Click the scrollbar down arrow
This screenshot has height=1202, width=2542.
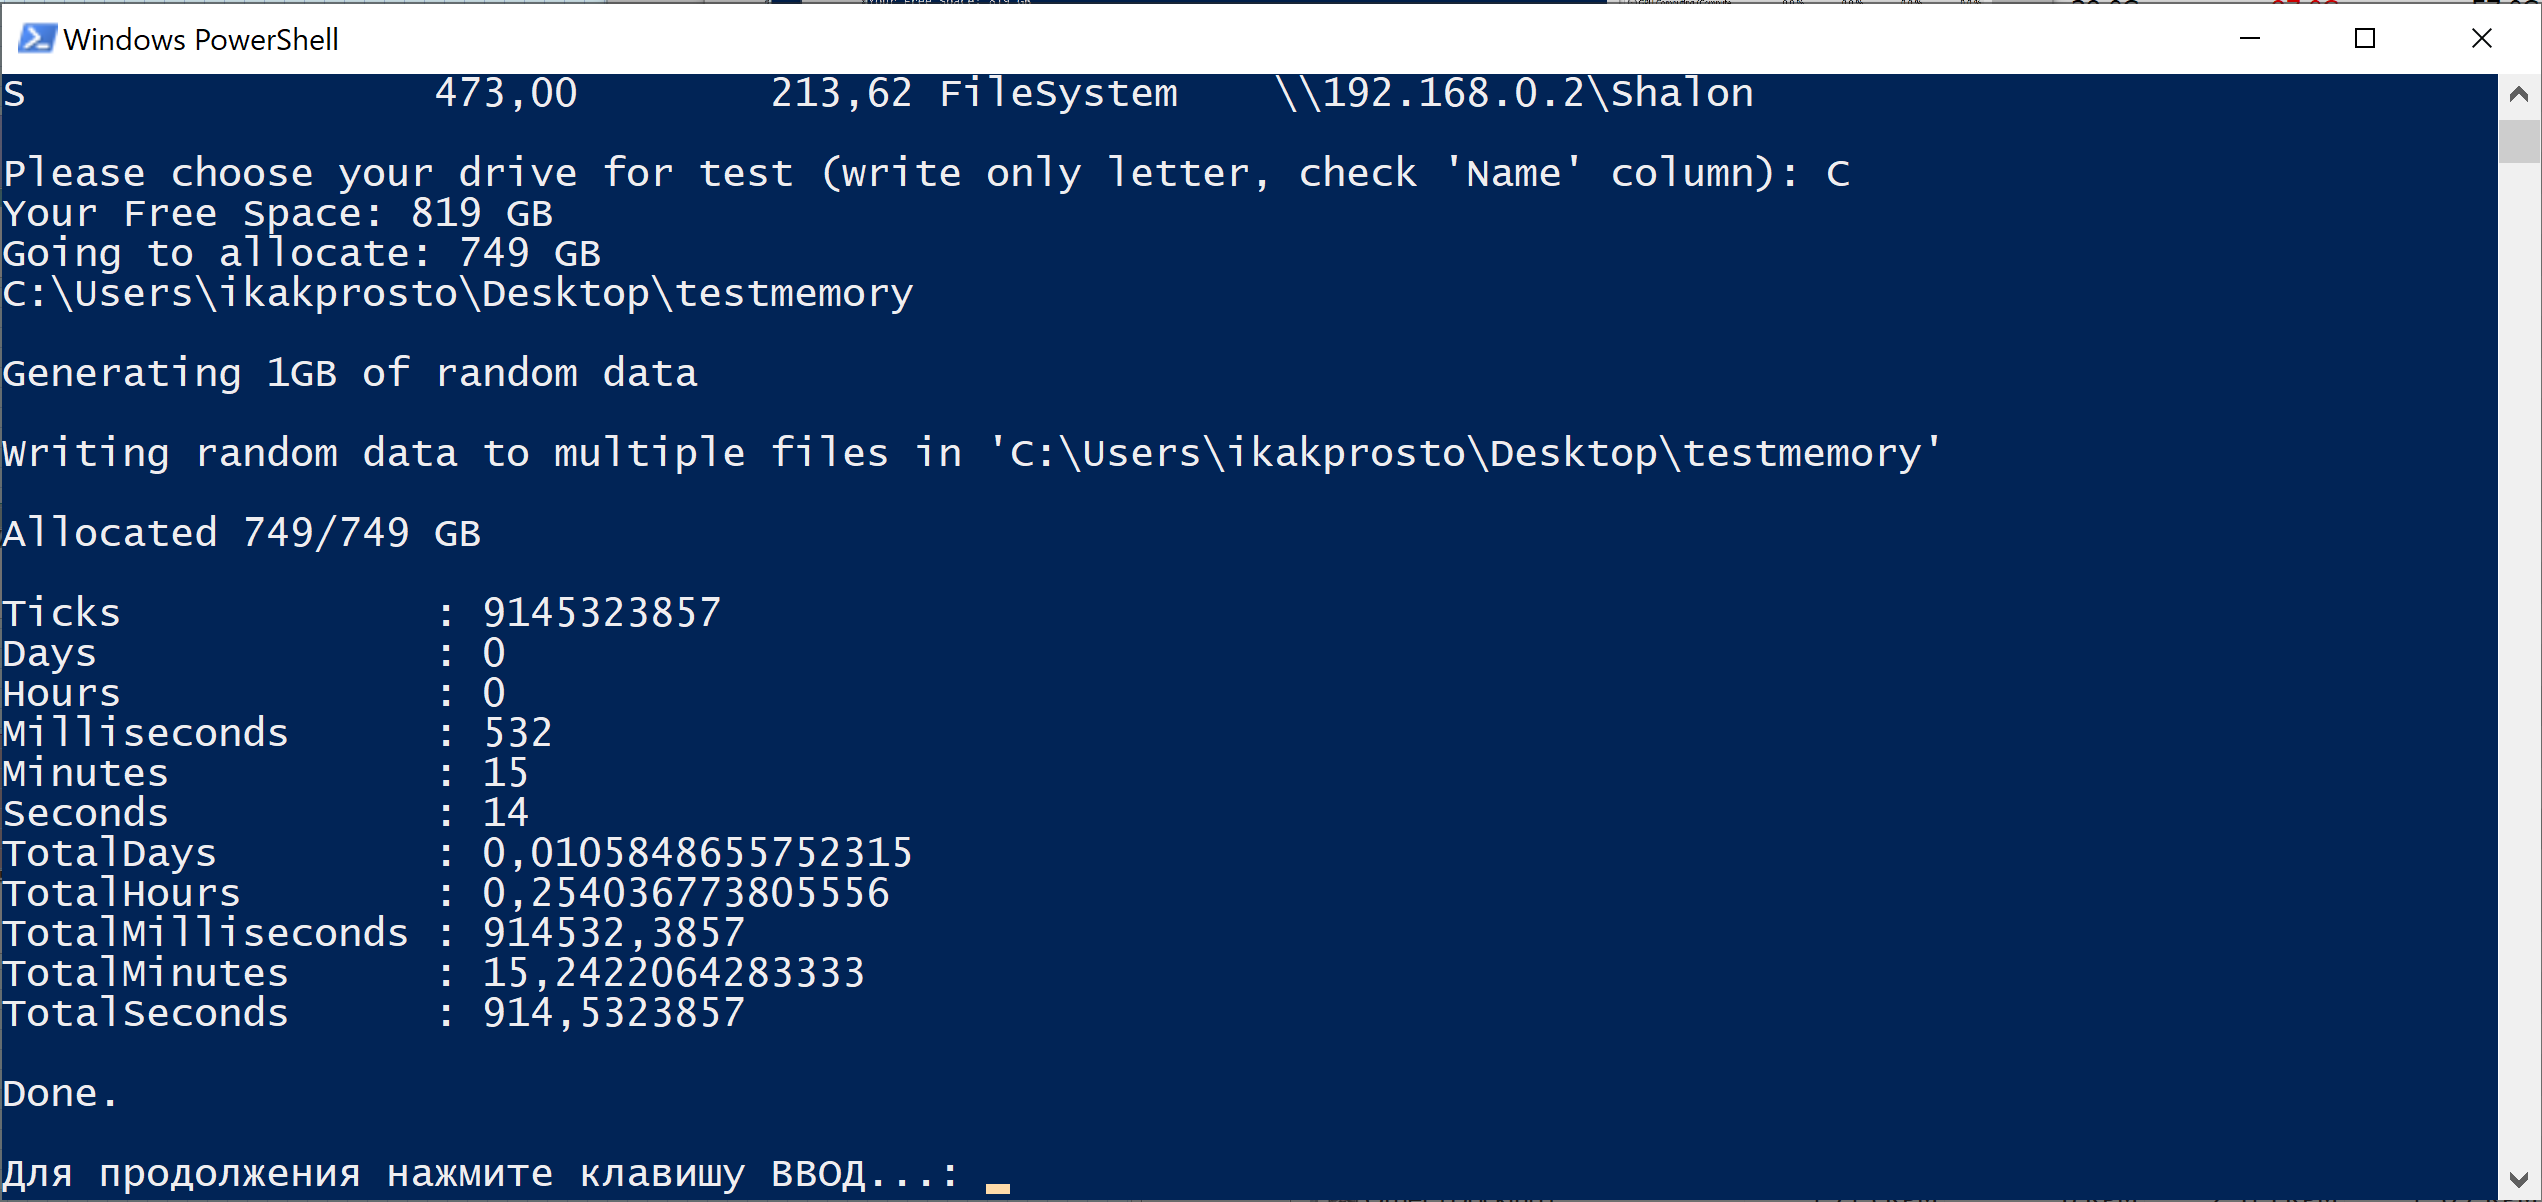(x=2519, y=1179)
